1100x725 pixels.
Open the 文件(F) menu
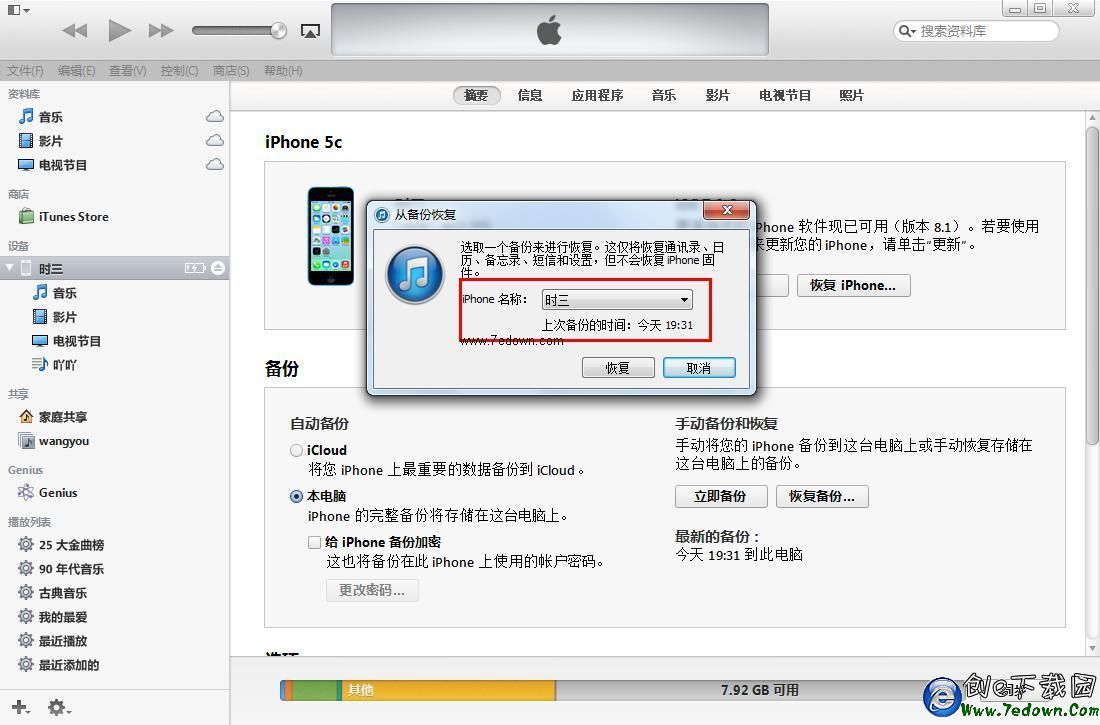tap(25, 70)
